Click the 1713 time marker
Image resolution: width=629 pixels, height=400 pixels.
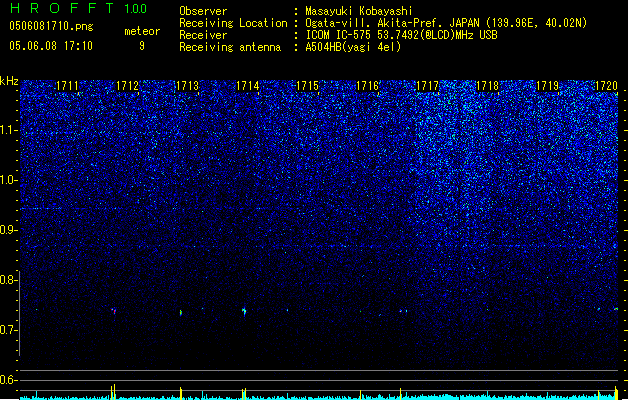[x=187, y=86]
